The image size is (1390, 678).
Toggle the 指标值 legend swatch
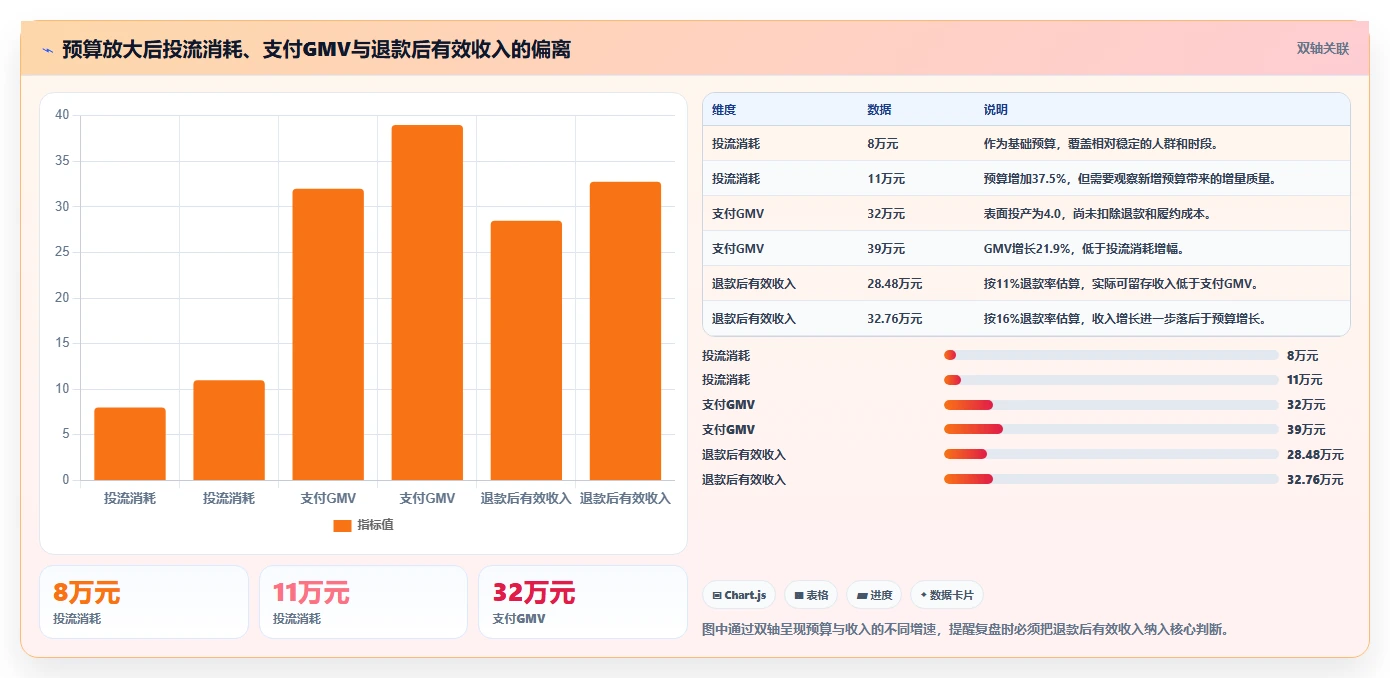point(342,525)
